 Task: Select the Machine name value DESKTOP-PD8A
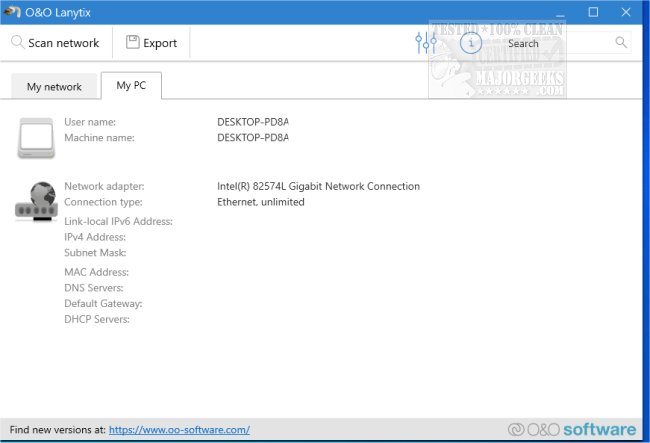[x=253, y=138]
